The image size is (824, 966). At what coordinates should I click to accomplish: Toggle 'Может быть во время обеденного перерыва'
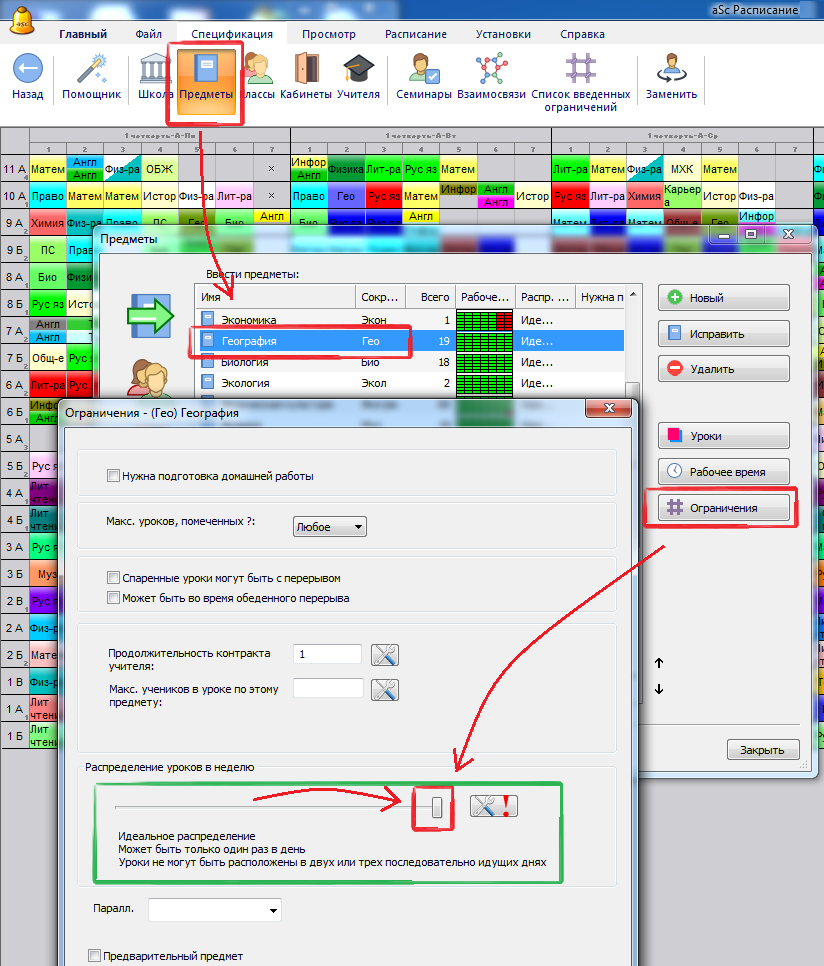click(114, 598)
